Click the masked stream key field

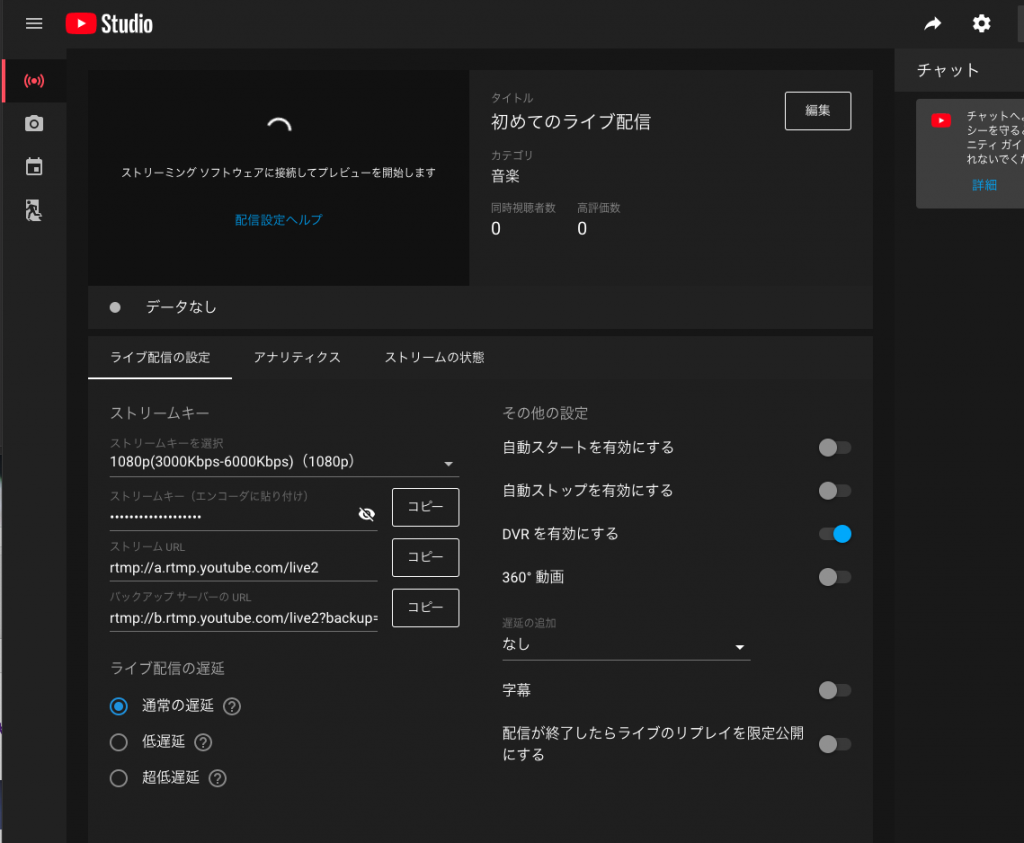pos(244,517)
